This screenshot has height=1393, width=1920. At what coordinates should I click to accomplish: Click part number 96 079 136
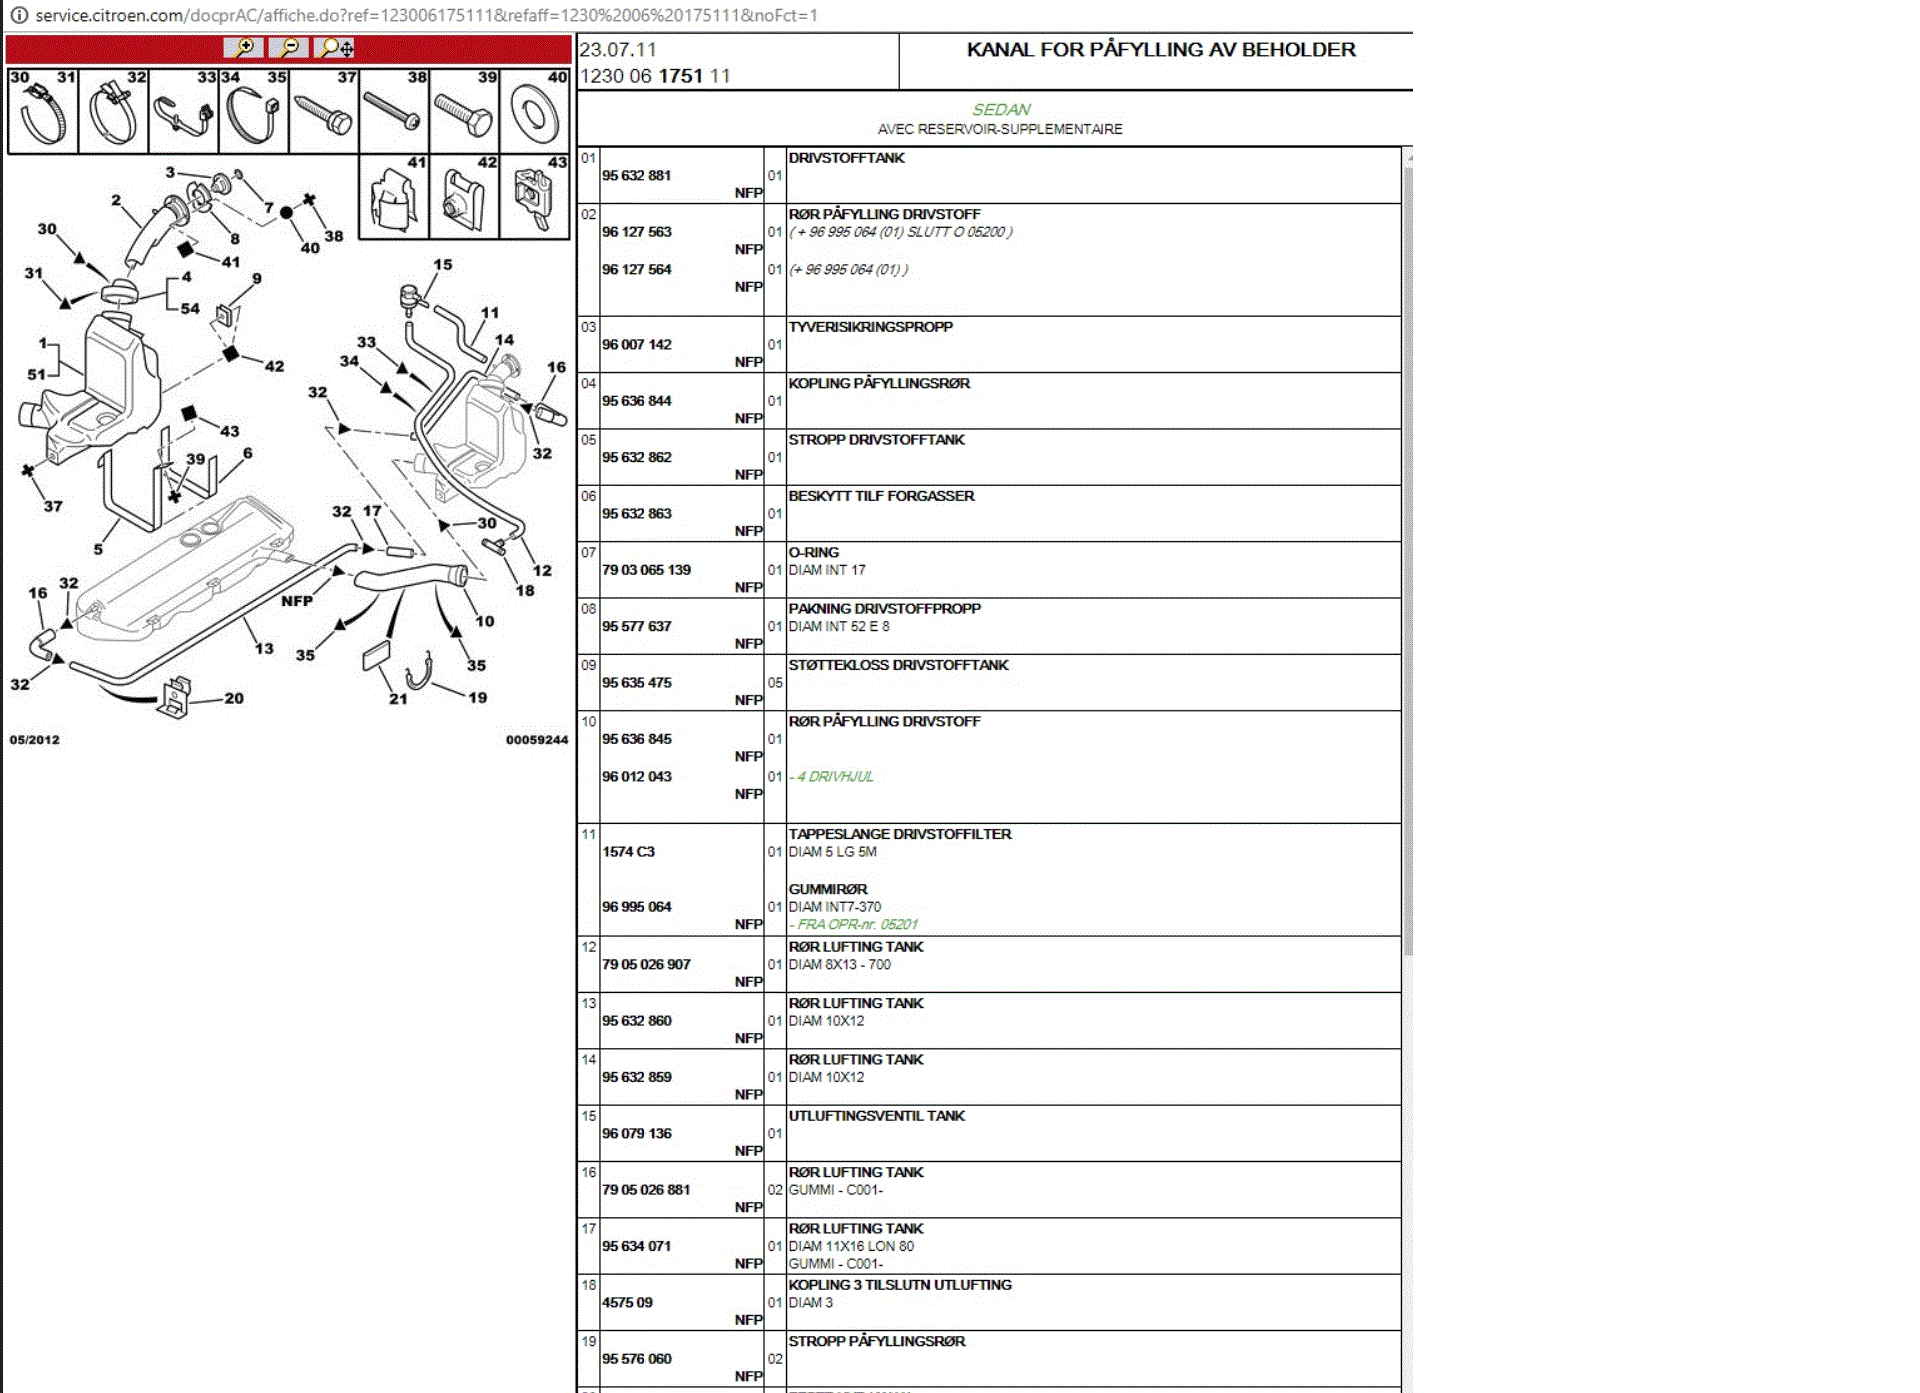636,1133
